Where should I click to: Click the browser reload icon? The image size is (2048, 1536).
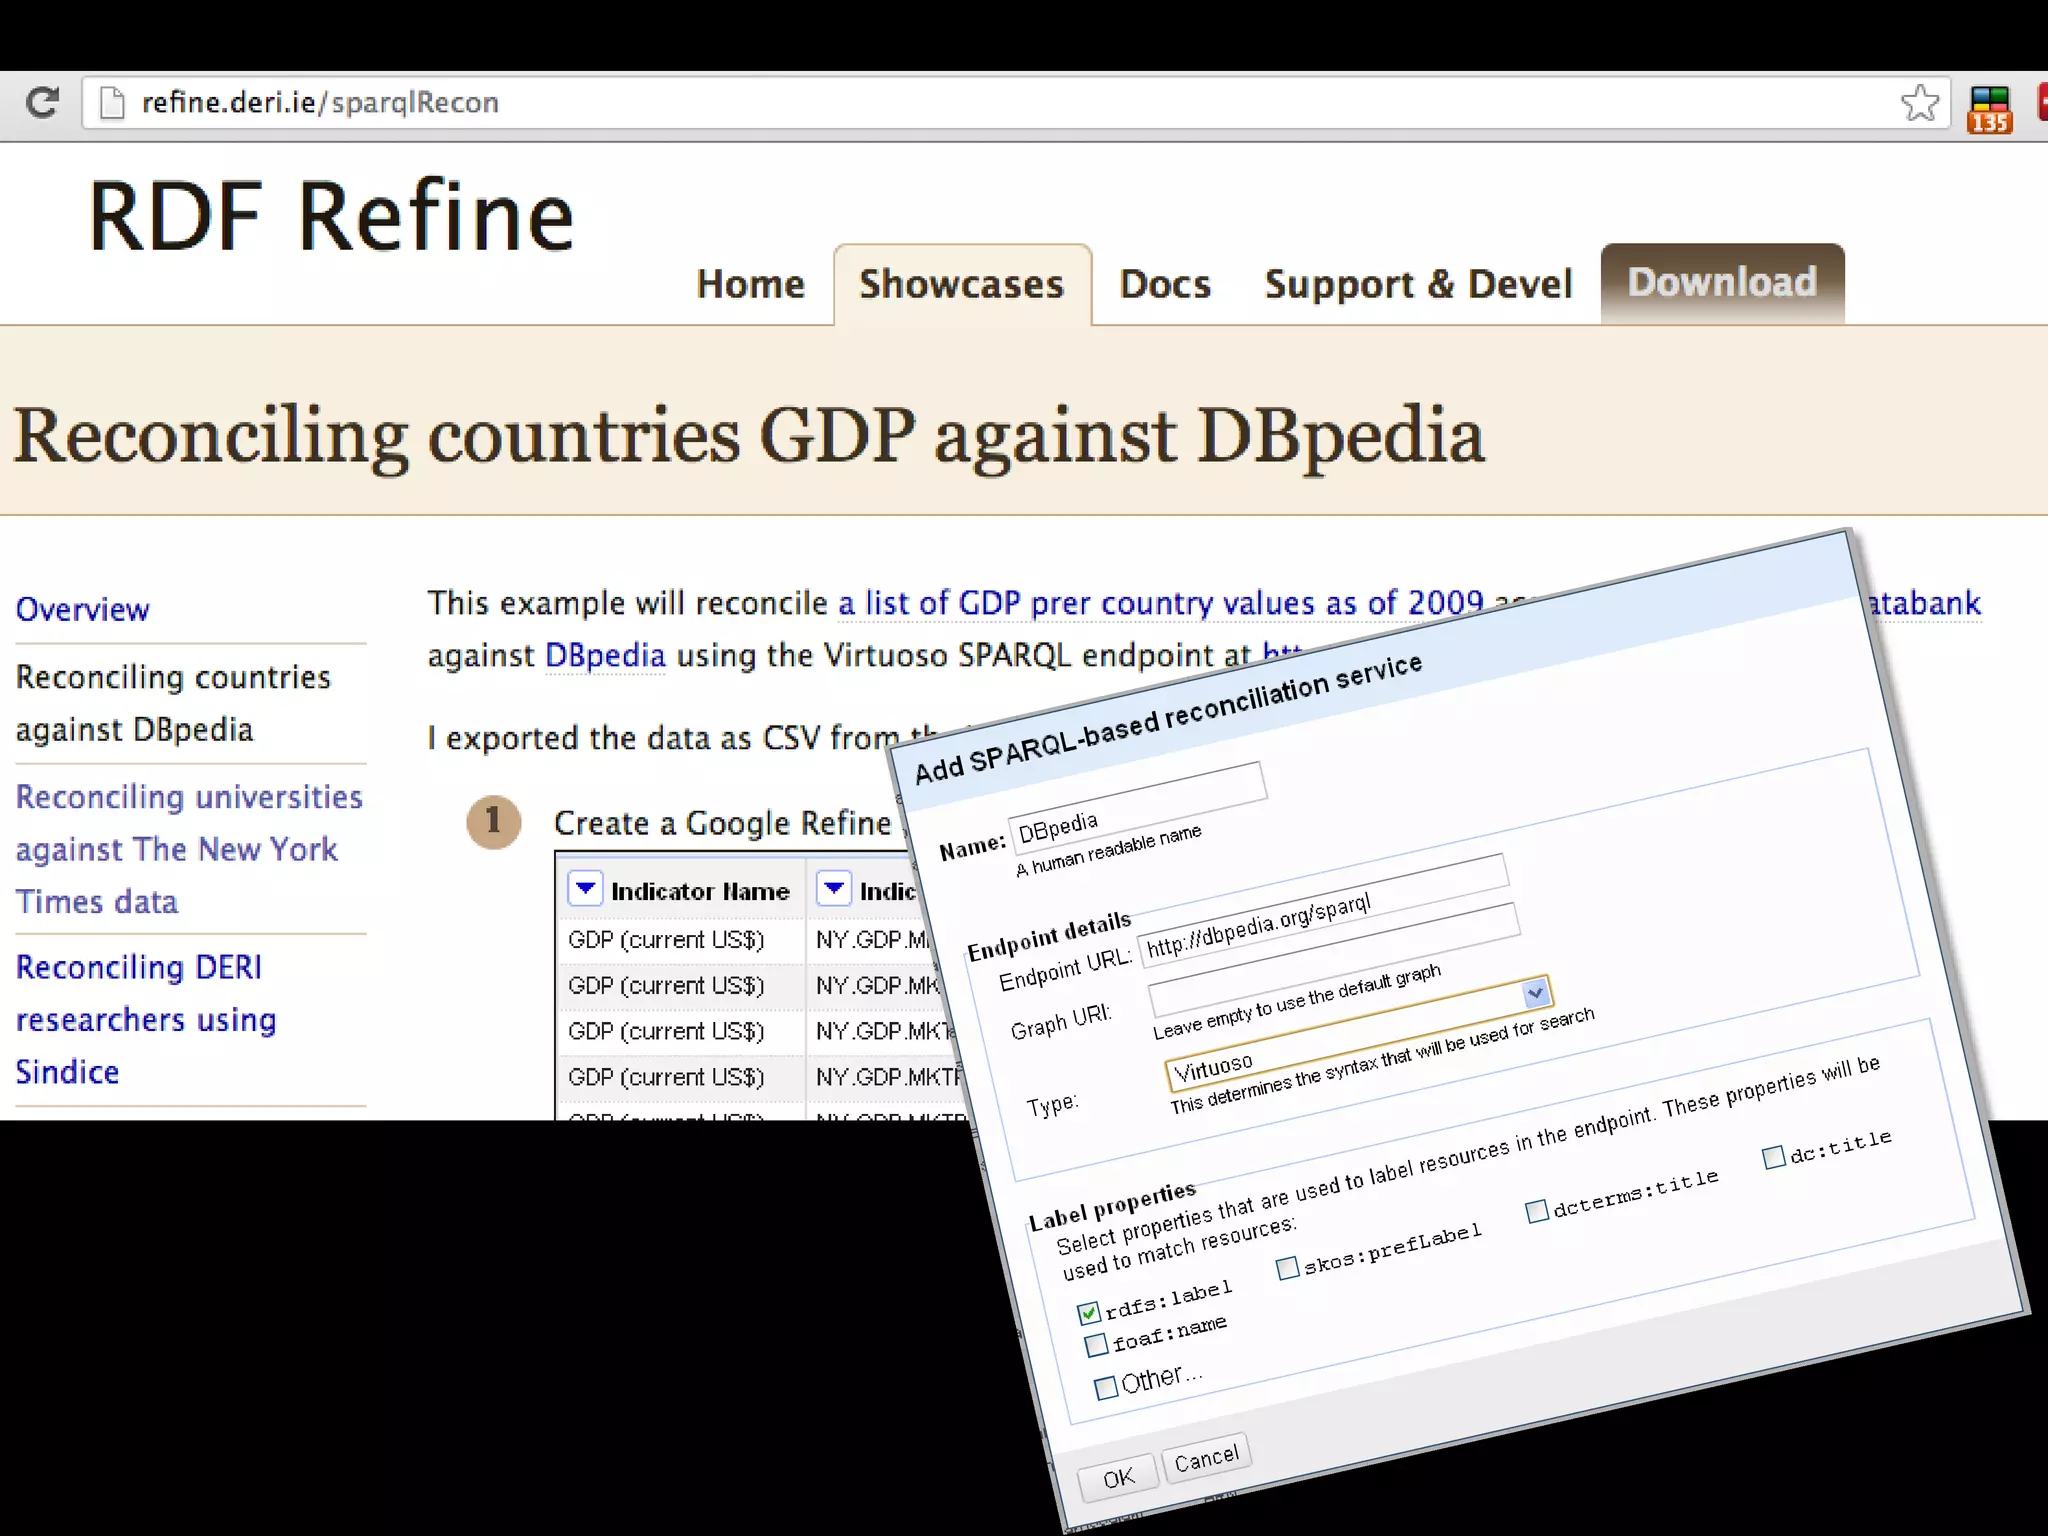(42, 102)
